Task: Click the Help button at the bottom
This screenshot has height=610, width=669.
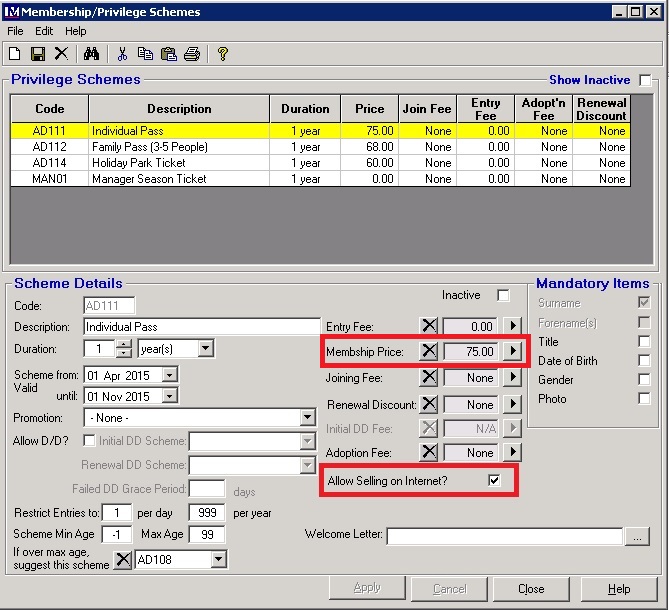Action: 619,589
